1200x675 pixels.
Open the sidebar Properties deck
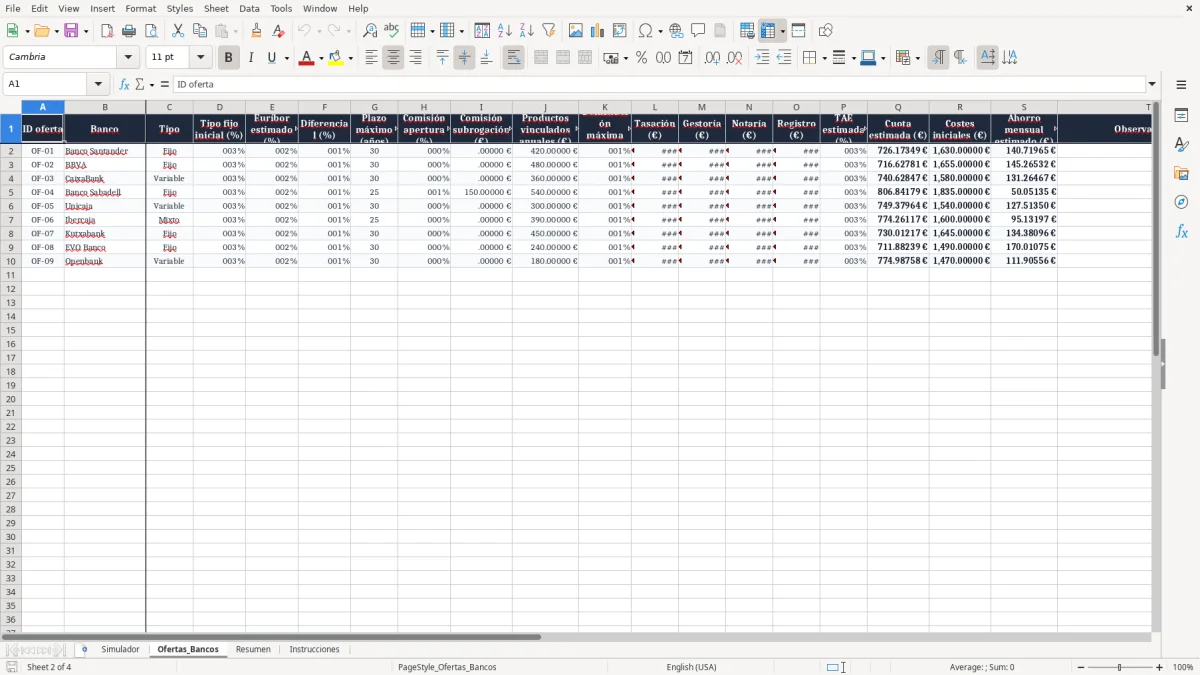[1181, 116]
